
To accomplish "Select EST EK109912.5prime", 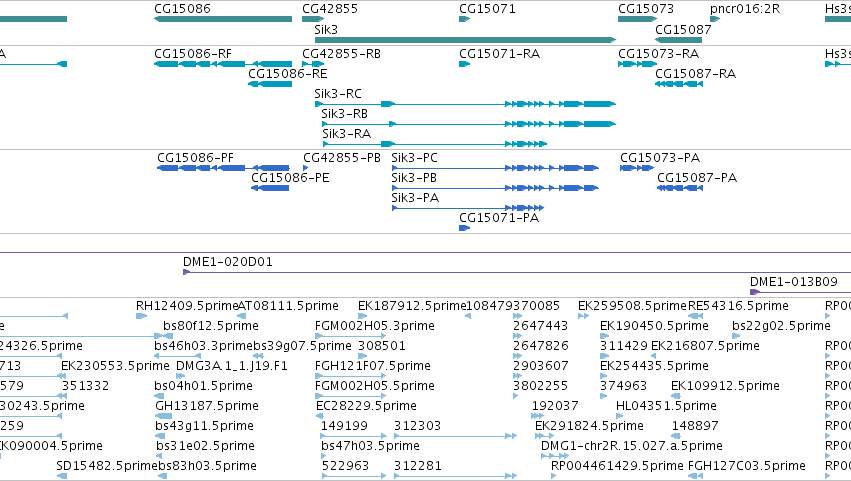I will coord(725,387).
